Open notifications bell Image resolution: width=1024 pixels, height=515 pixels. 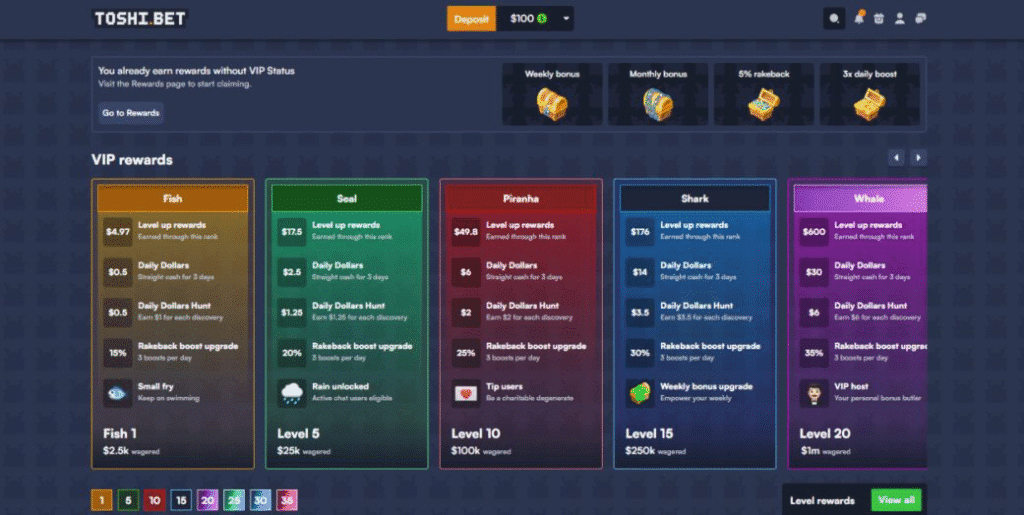(x=858, y=19)
